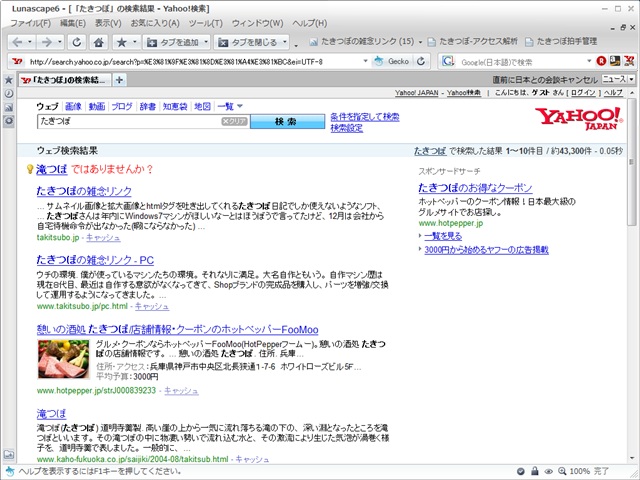Open the ニュース ticker dropdown
This screenshot has width=640, height=480.
click(612, 79)
